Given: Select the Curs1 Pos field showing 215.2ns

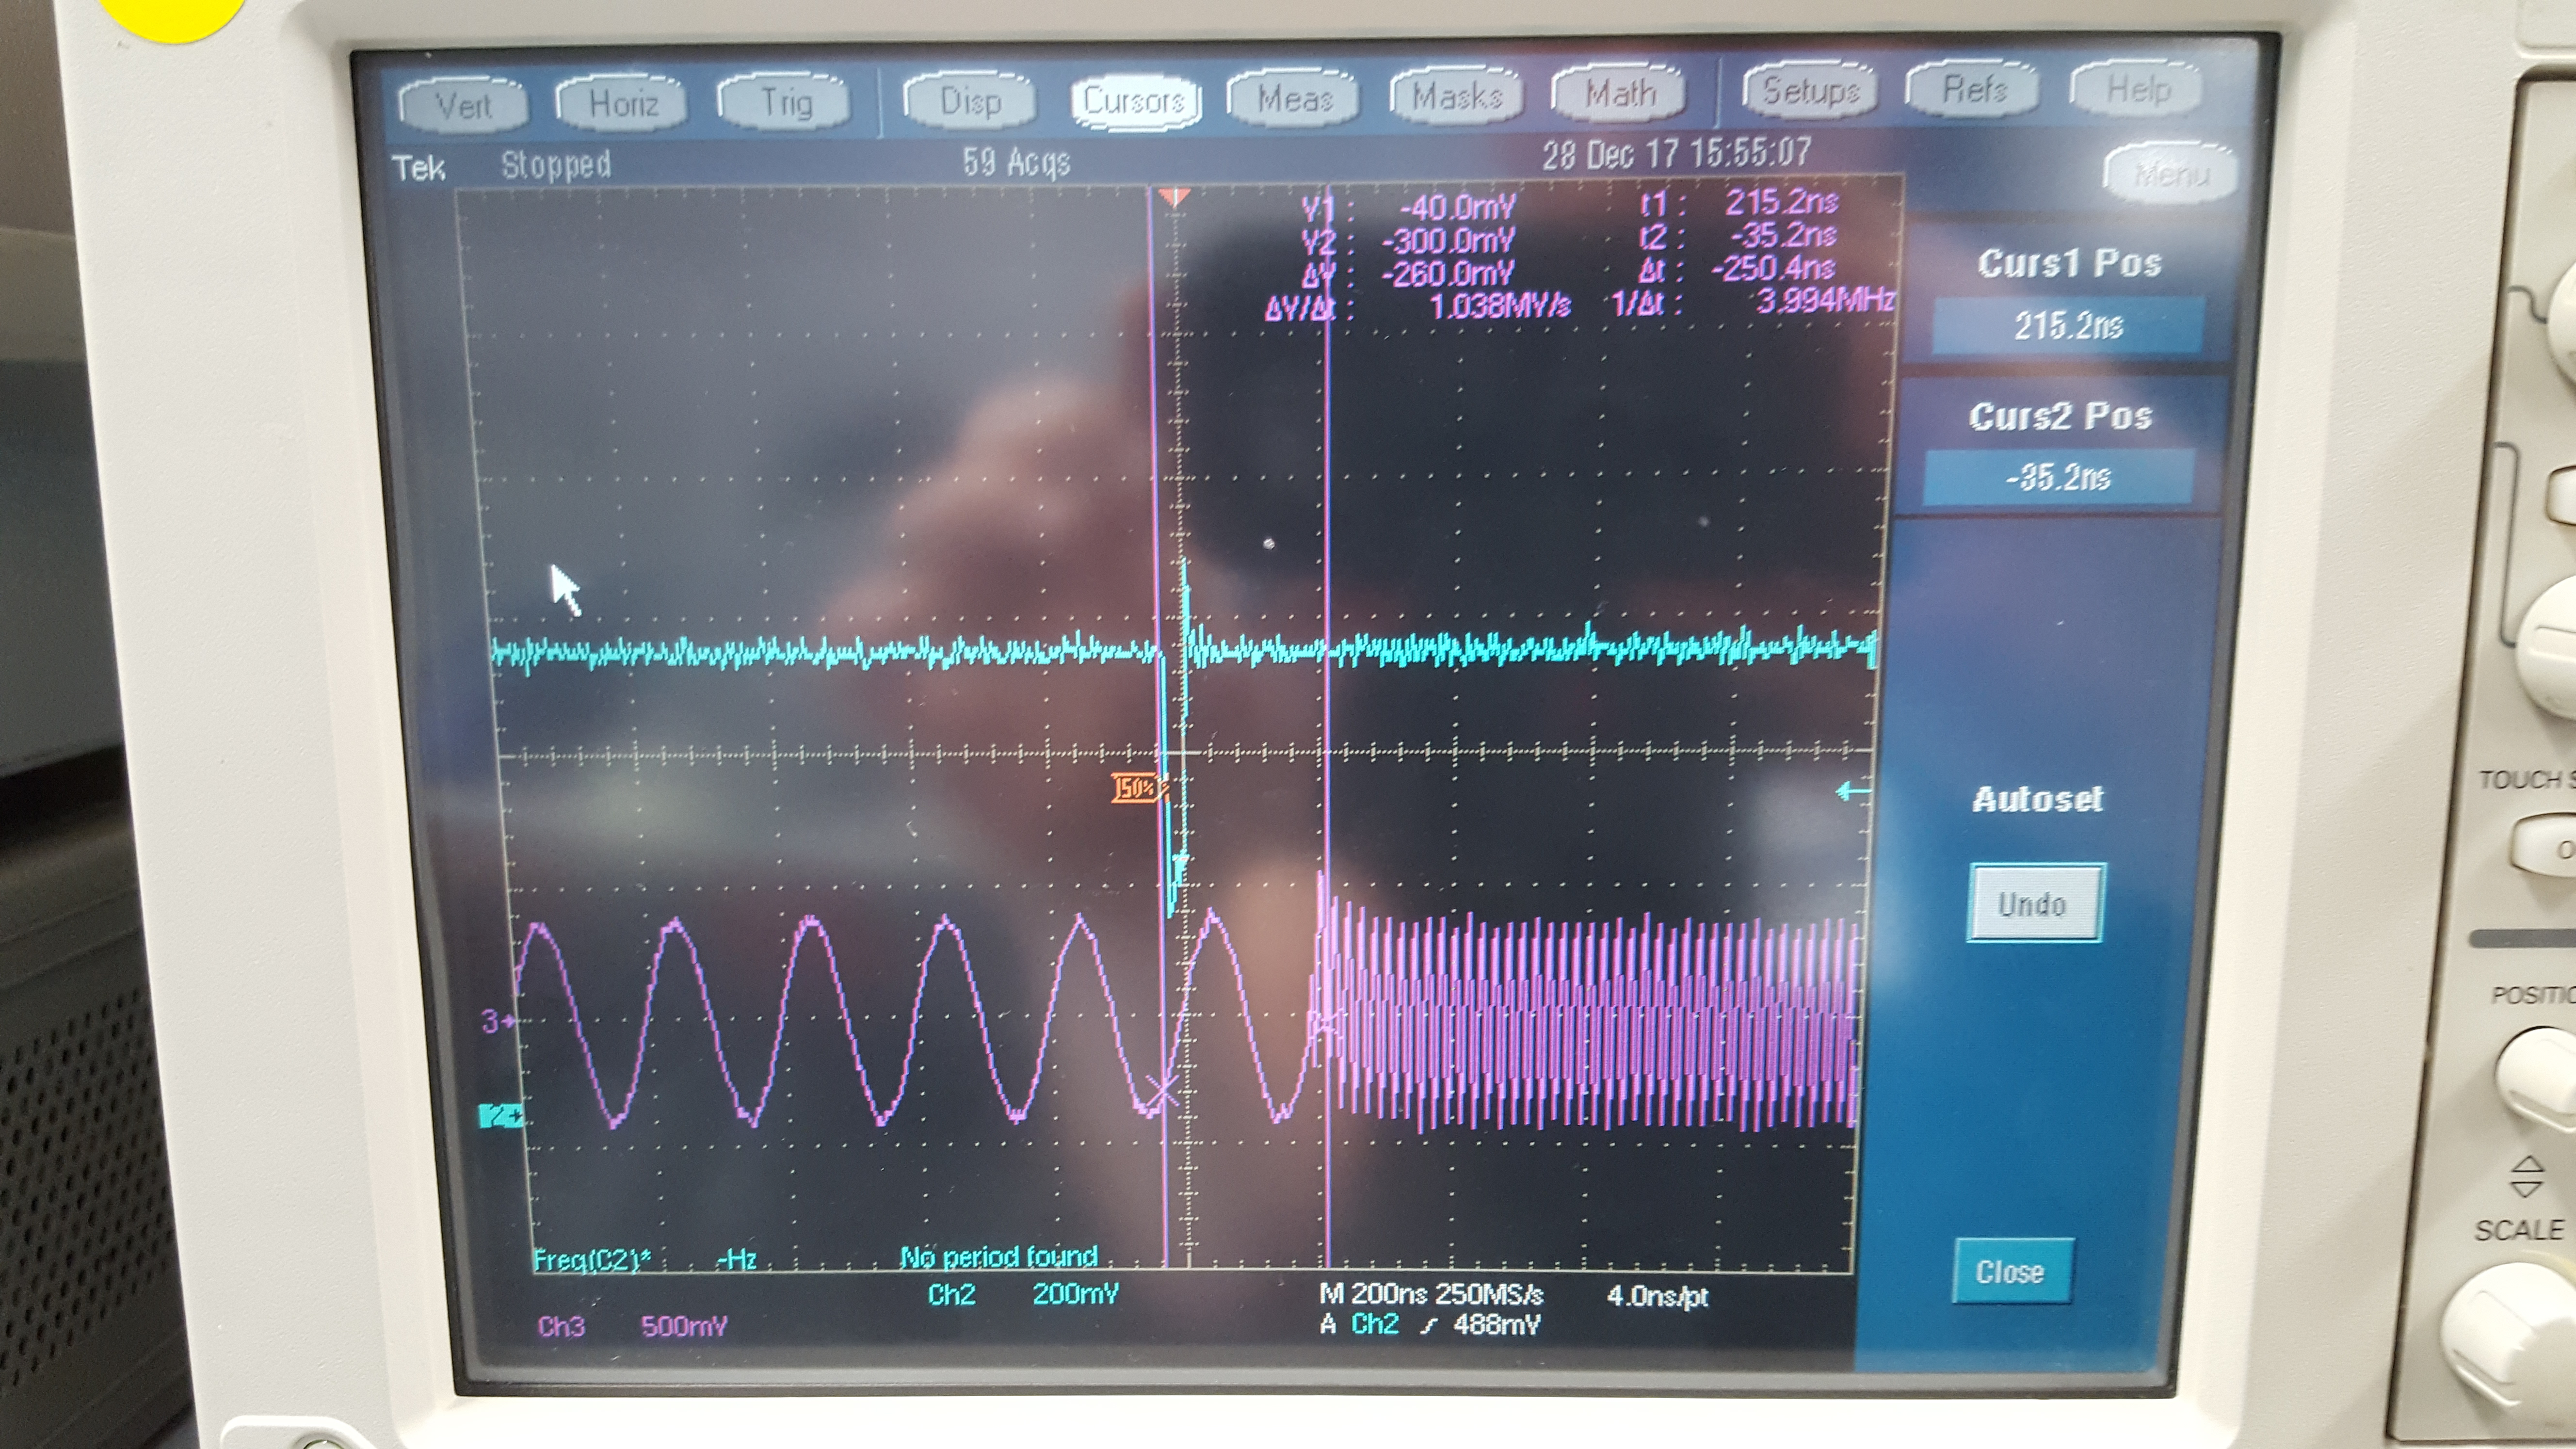Looking at the screenshot, I should (x=2068, y=326).
